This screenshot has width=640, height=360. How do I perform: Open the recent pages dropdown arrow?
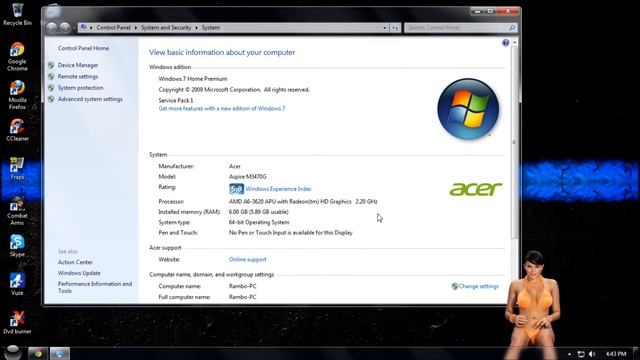click(x=74, y=28)
